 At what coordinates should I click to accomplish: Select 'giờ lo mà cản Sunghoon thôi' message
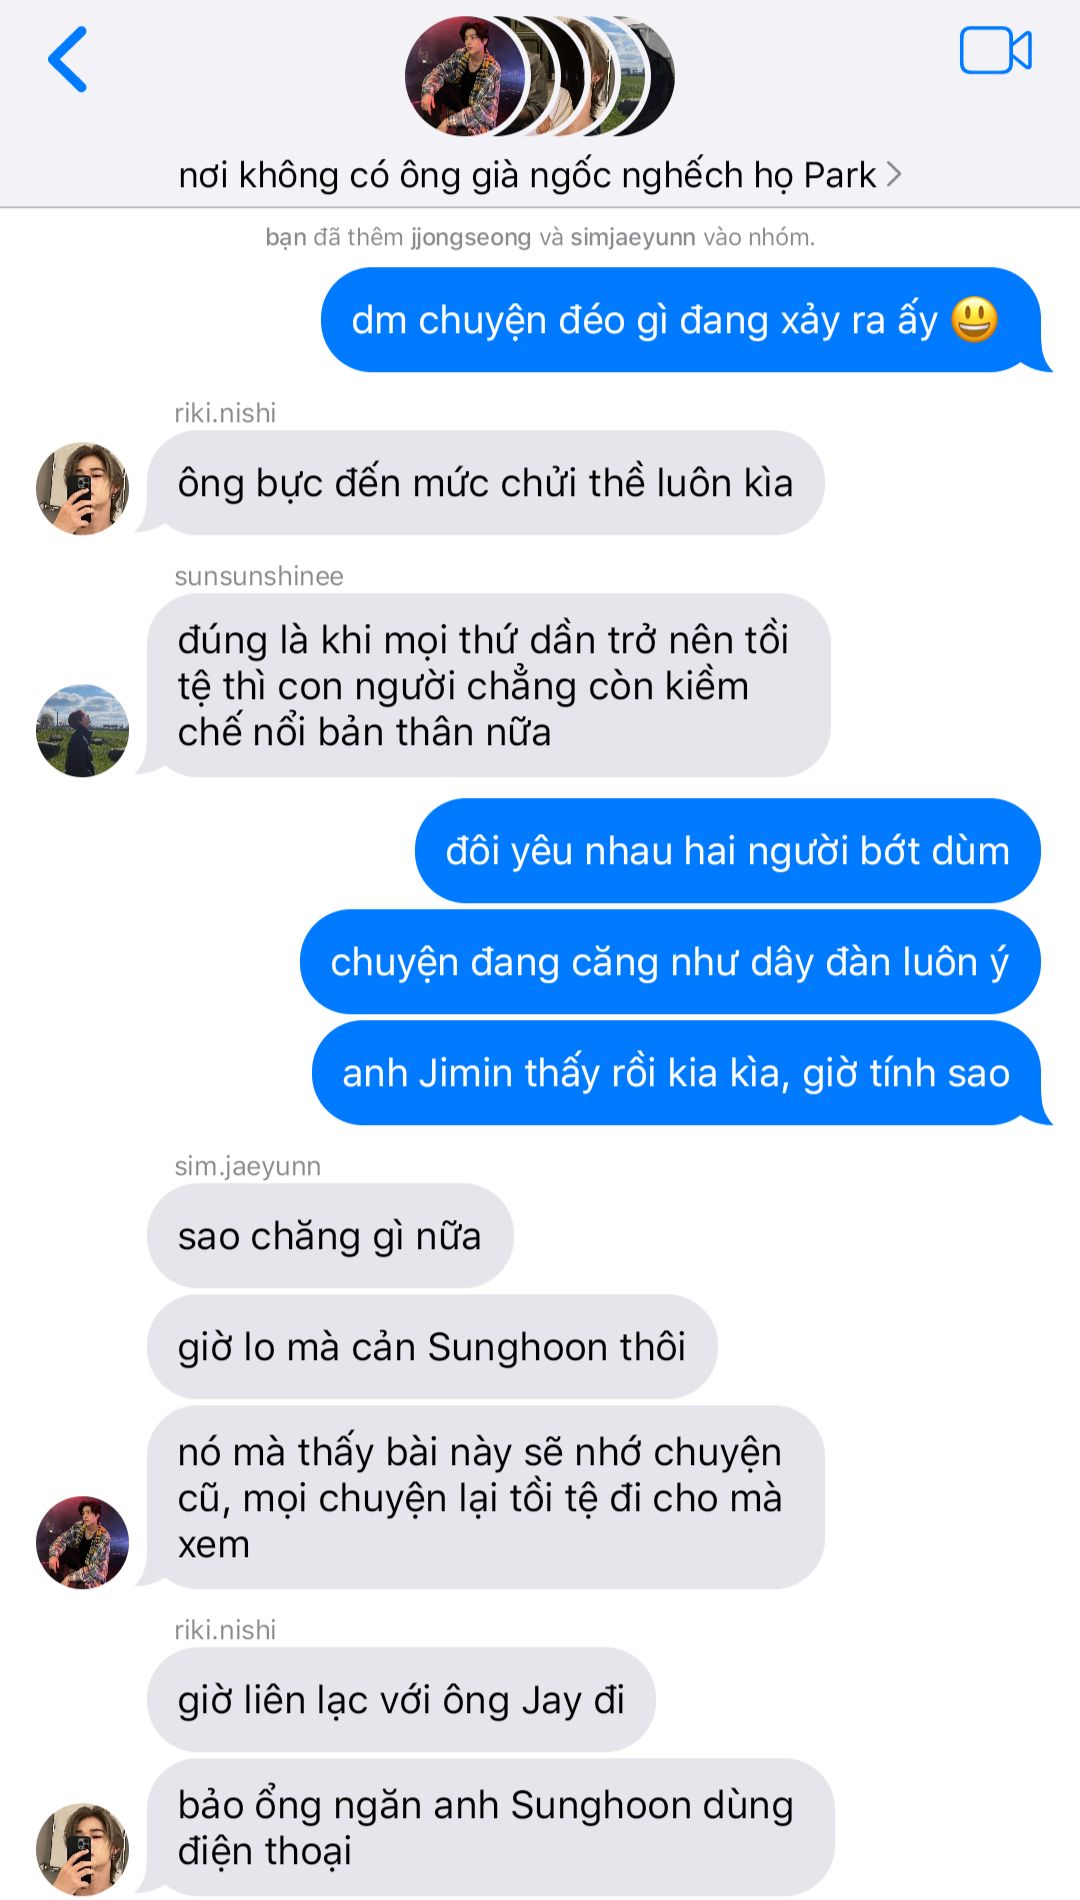pyautogui.click(x=432, y=1347)
